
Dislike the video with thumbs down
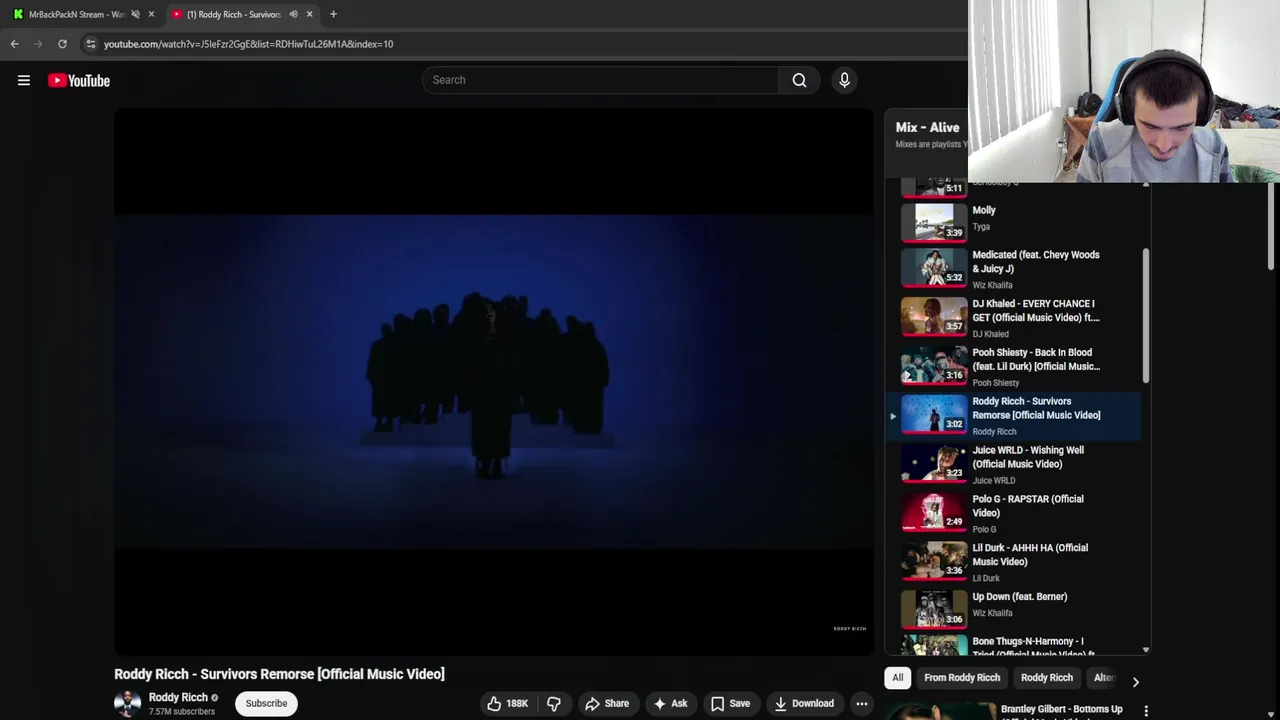pyautogui.click(x=554, y=703)
